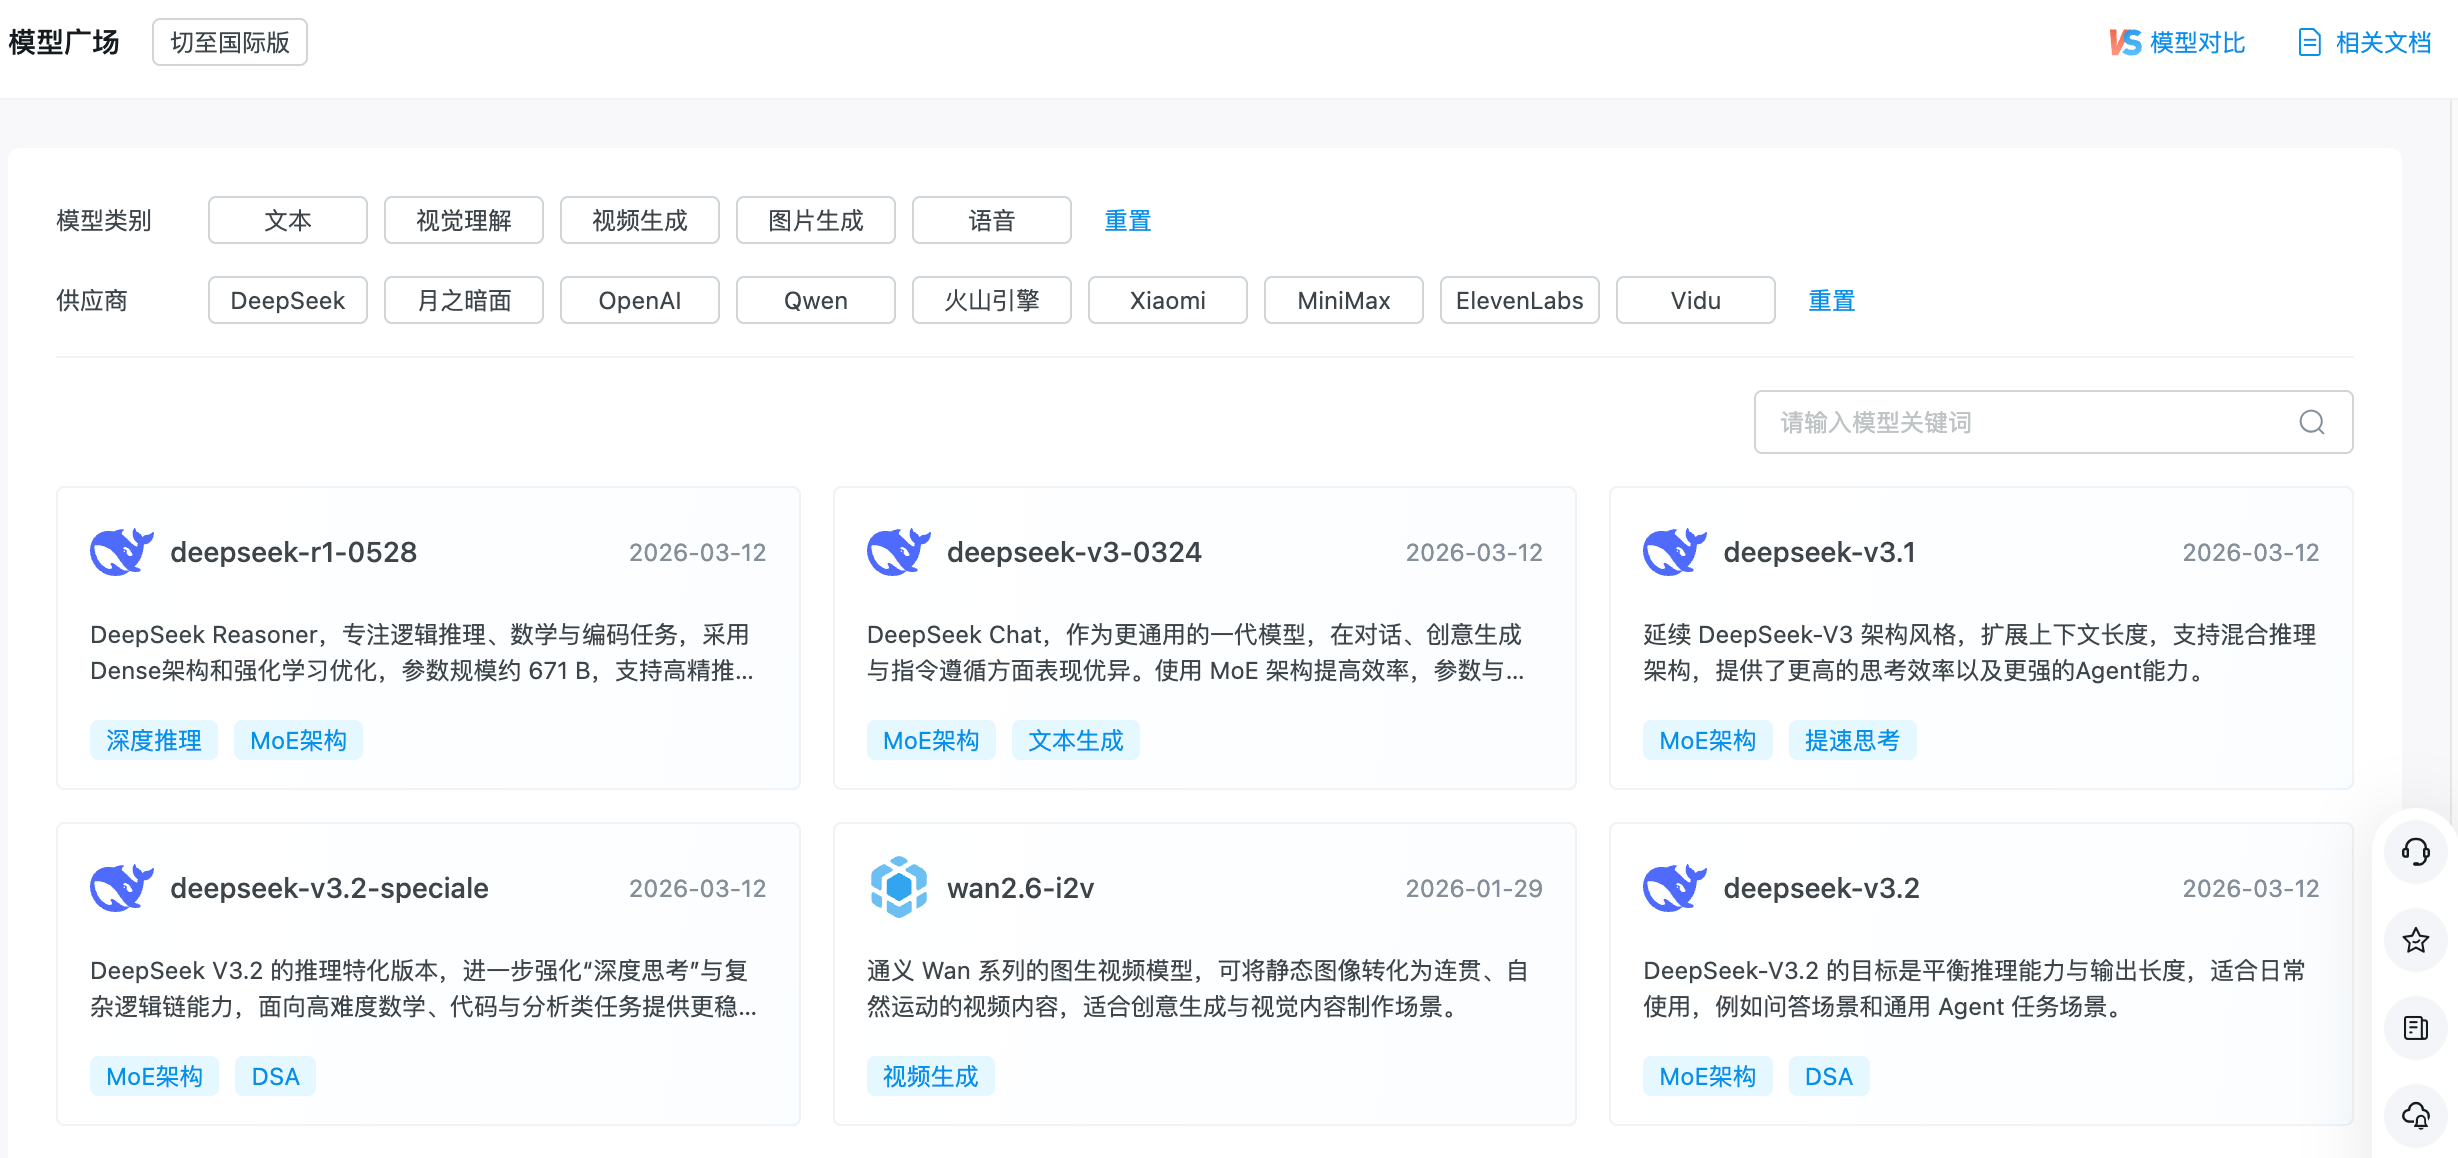Reset the supplier filters with 重置
Image resolution: width=2458 pixels, height=1158 pixels.
(1830, 300)
